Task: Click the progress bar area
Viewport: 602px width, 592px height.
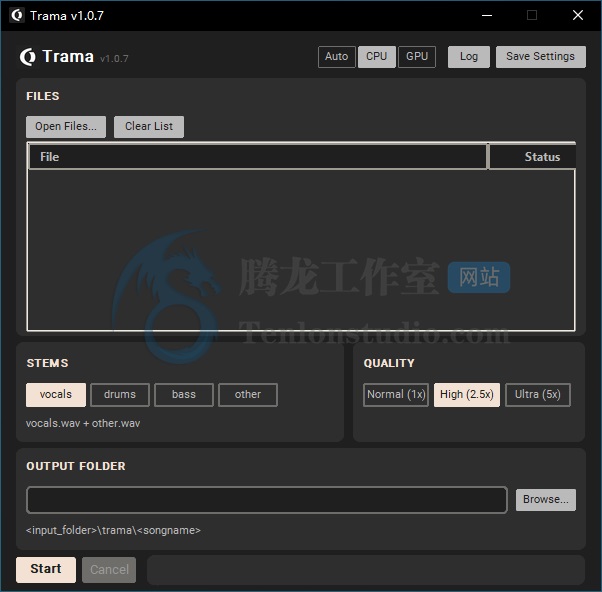Action: 366,570
